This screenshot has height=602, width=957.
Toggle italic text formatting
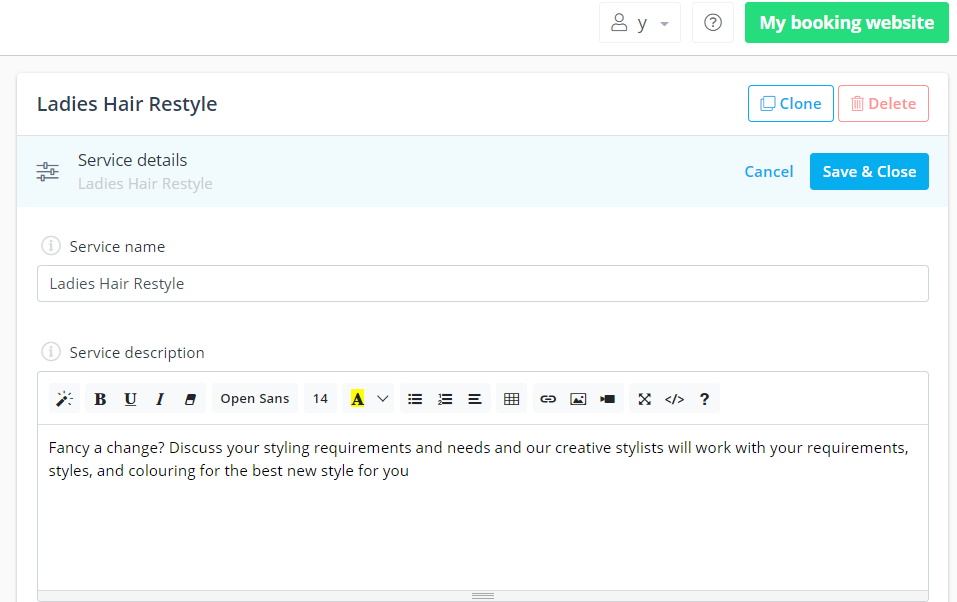coord(160,399)
